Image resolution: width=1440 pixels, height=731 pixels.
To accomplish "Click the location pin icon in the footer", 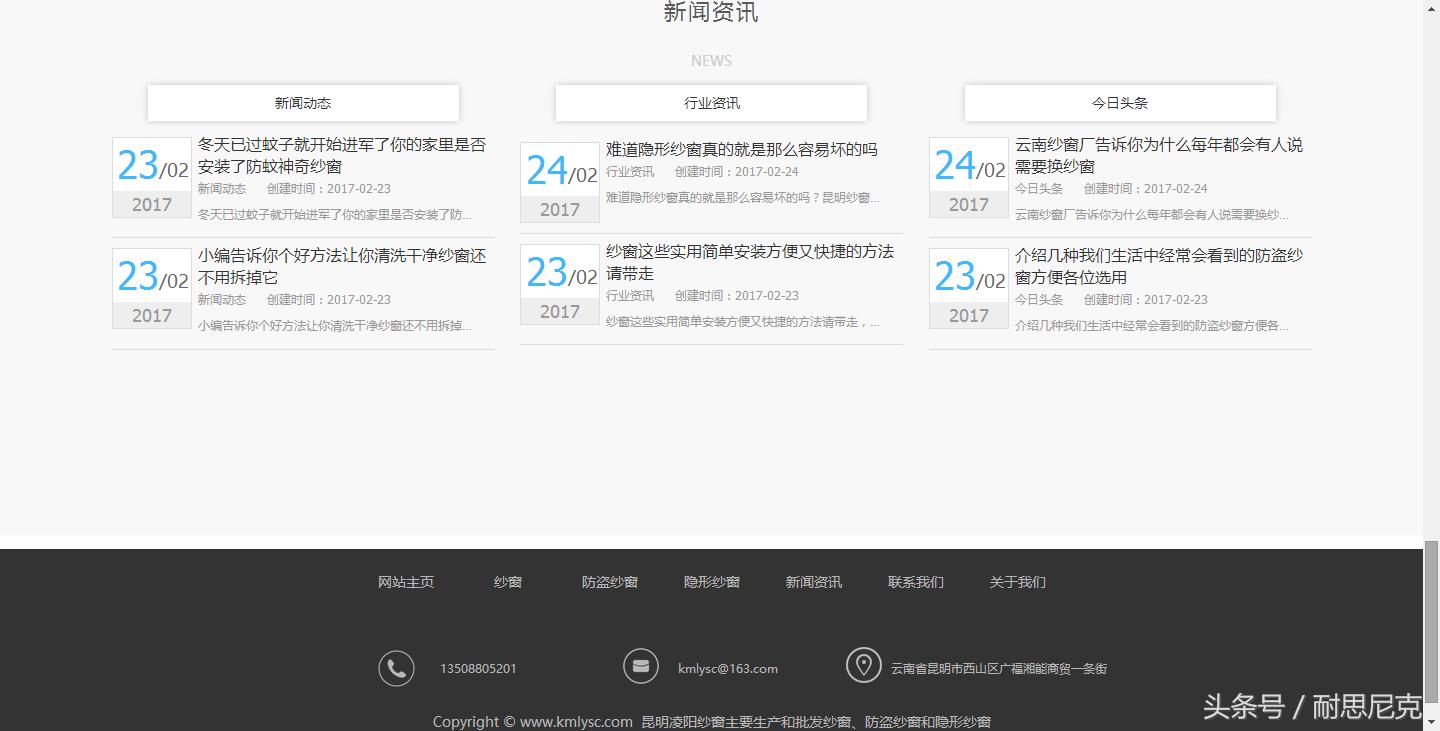I will pyautogui.click(x=864, y=664).
